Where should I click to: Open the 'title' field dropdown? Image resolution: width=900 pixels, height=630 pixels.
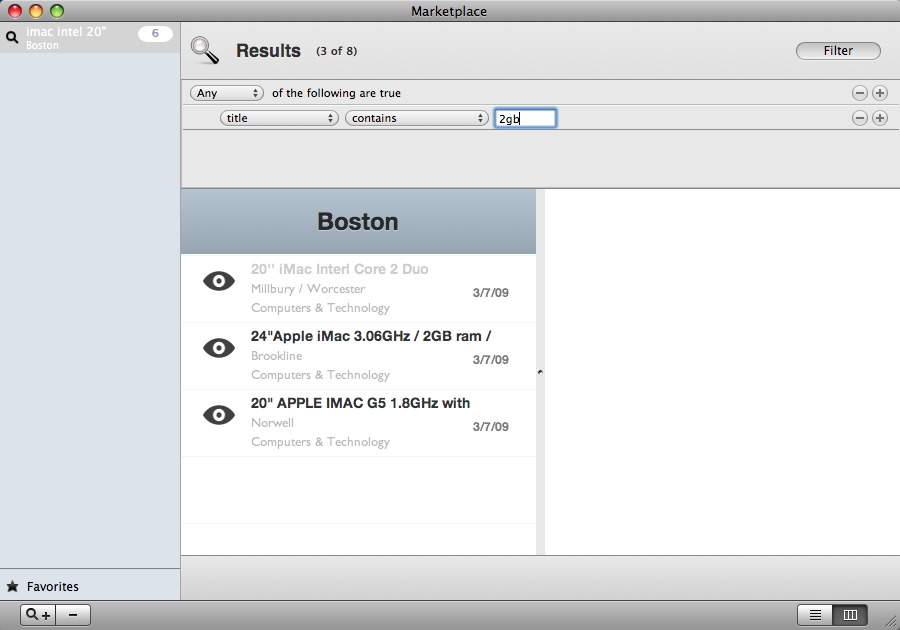tap(279, 118)
